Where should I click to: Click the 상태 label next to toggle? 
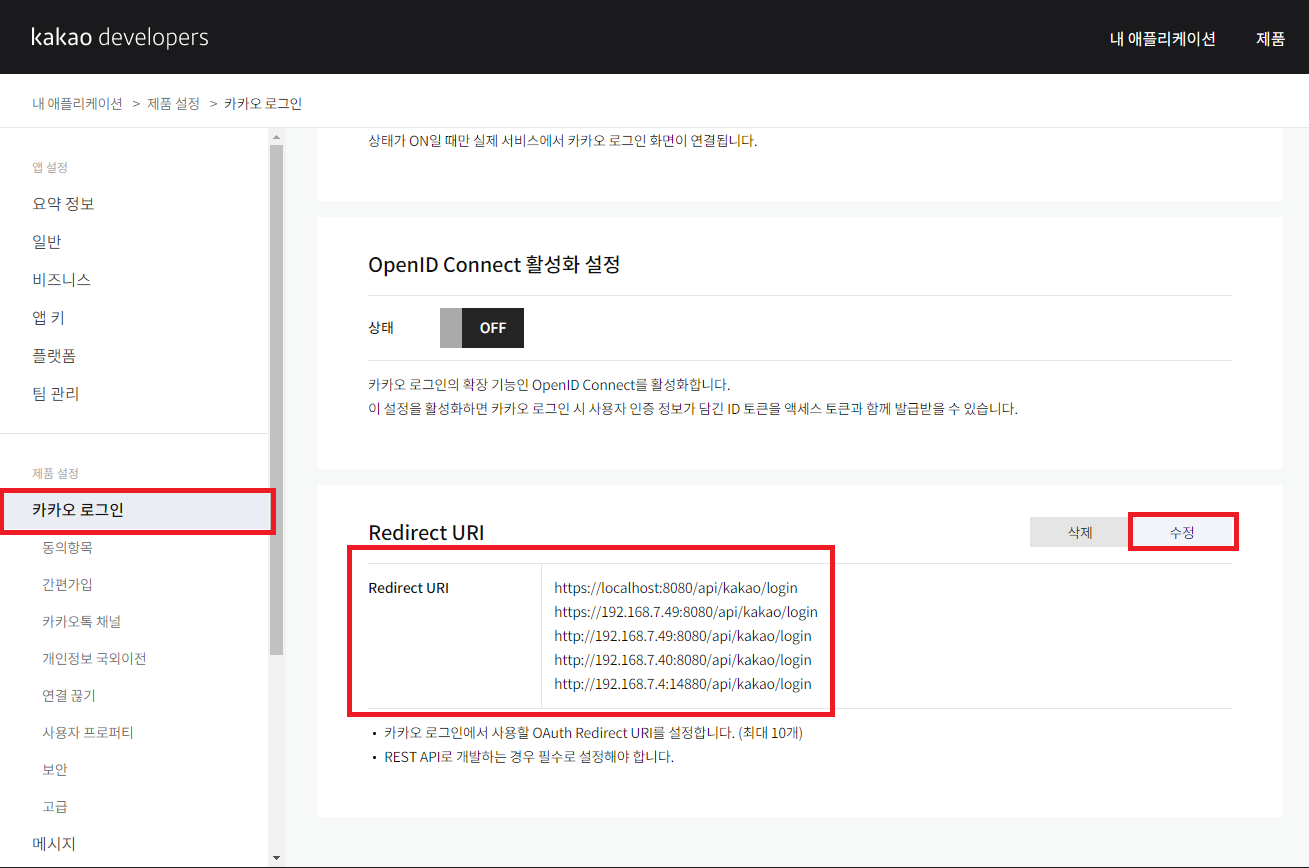click(381, 328)
